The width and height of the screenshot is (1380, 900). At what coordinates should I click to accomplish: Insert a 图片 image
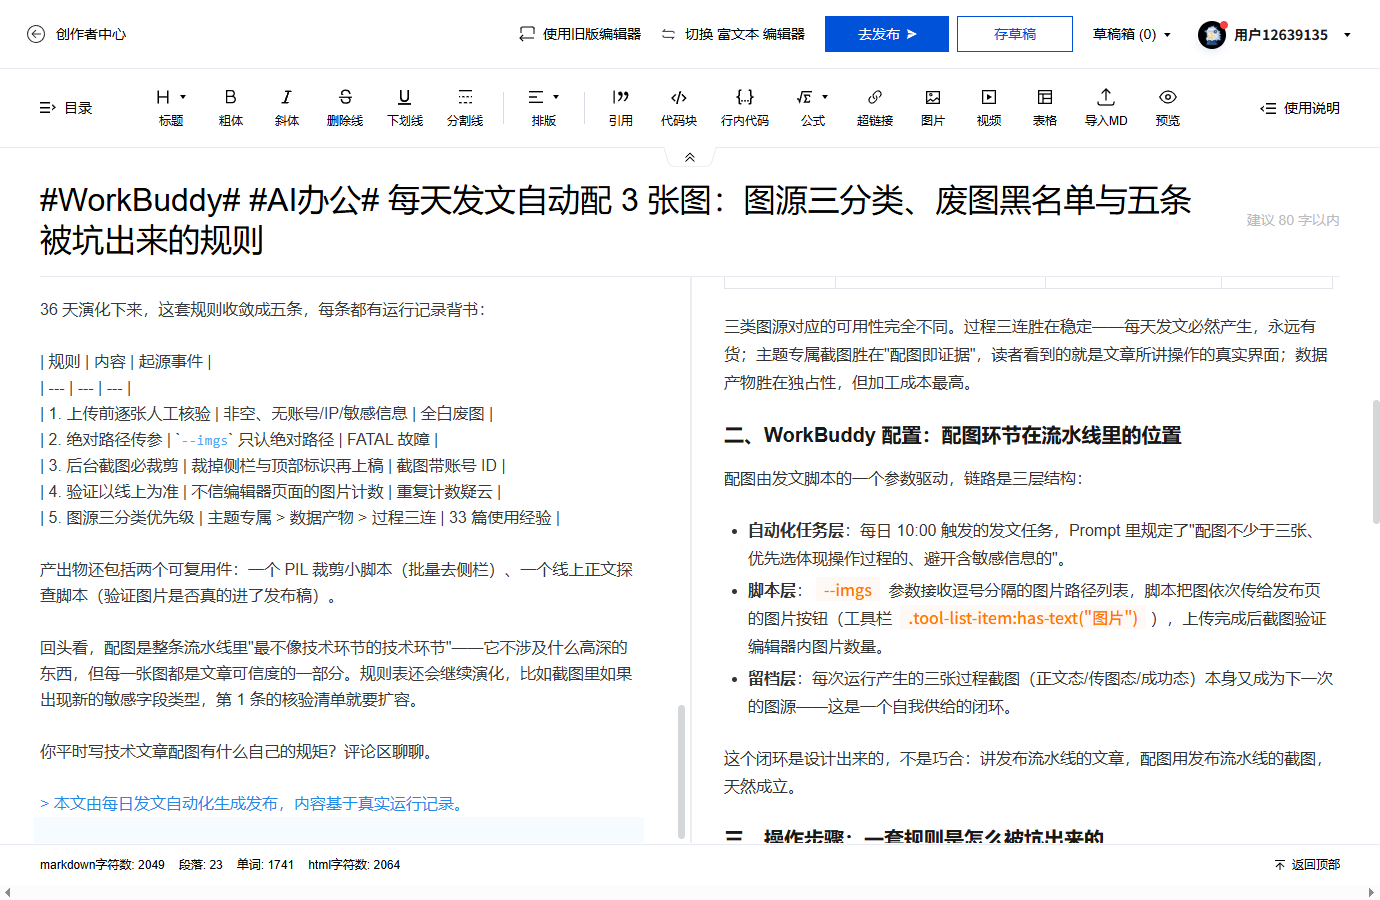pos(933,107)
